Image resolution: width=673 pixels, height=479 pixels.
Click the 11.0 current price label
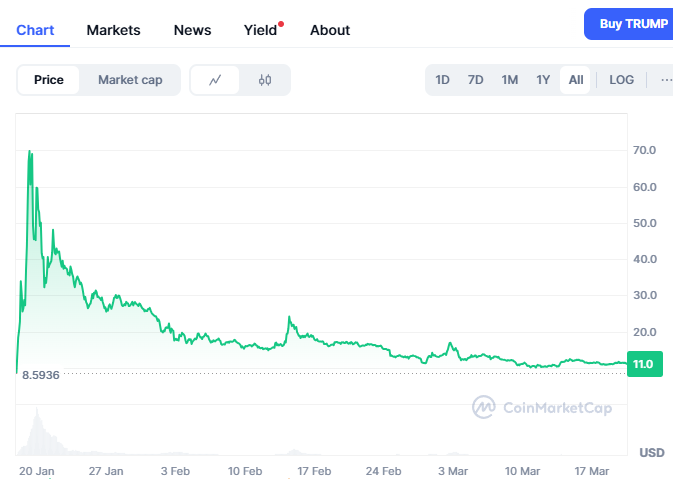[645, 364]
